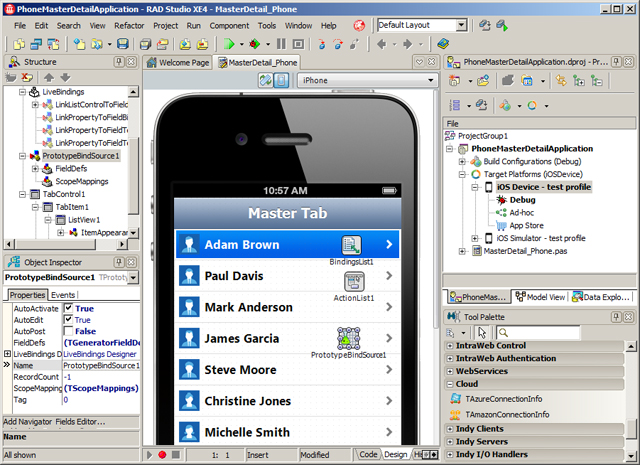Click the green Run button in toolbar

229,44
